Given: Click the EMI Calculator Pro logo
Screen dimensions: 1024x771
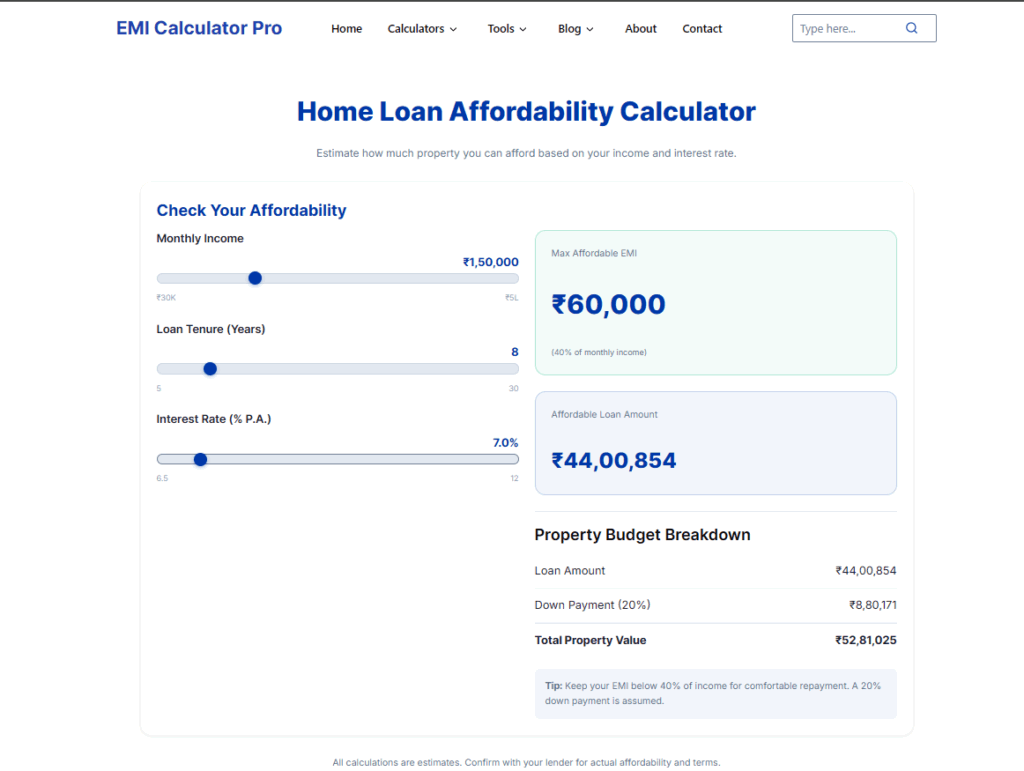Looking at the screenshot, I should click(x=198, y=28).
